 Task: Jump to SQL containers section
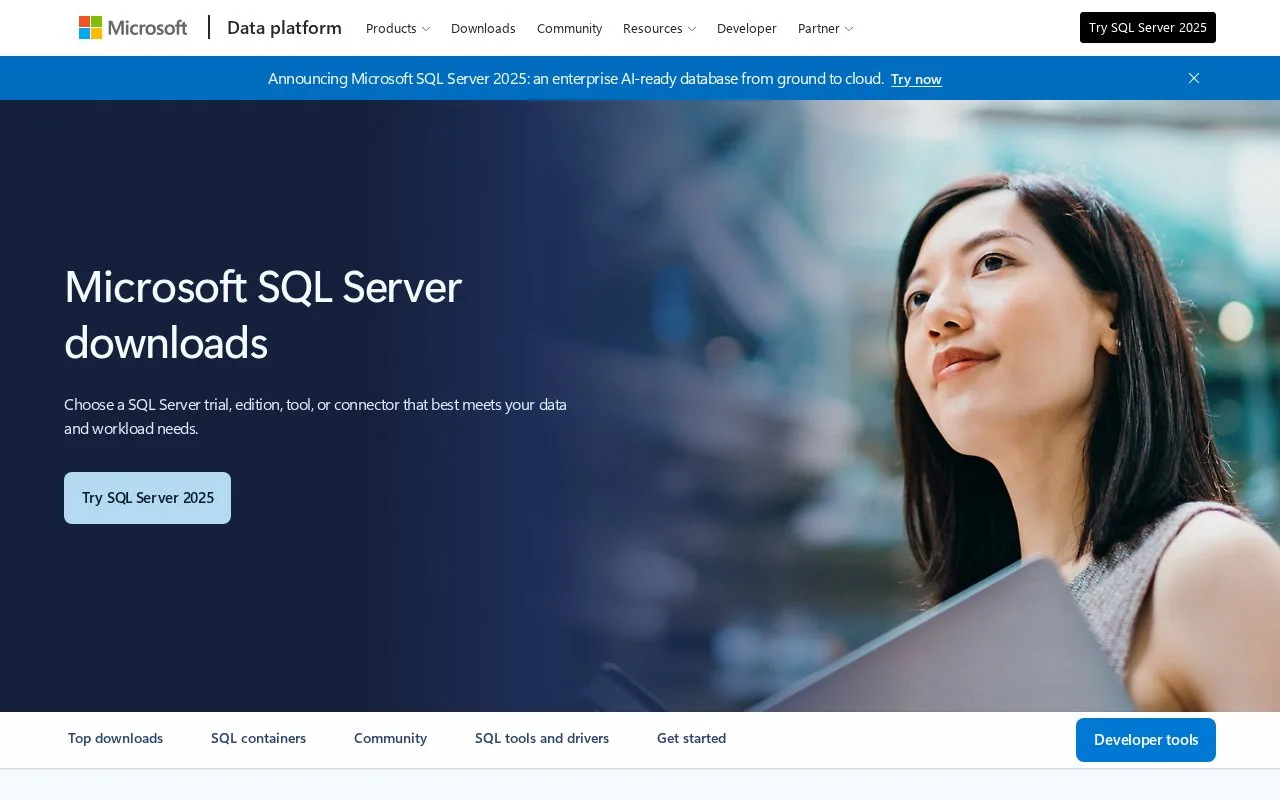(258, 738)
